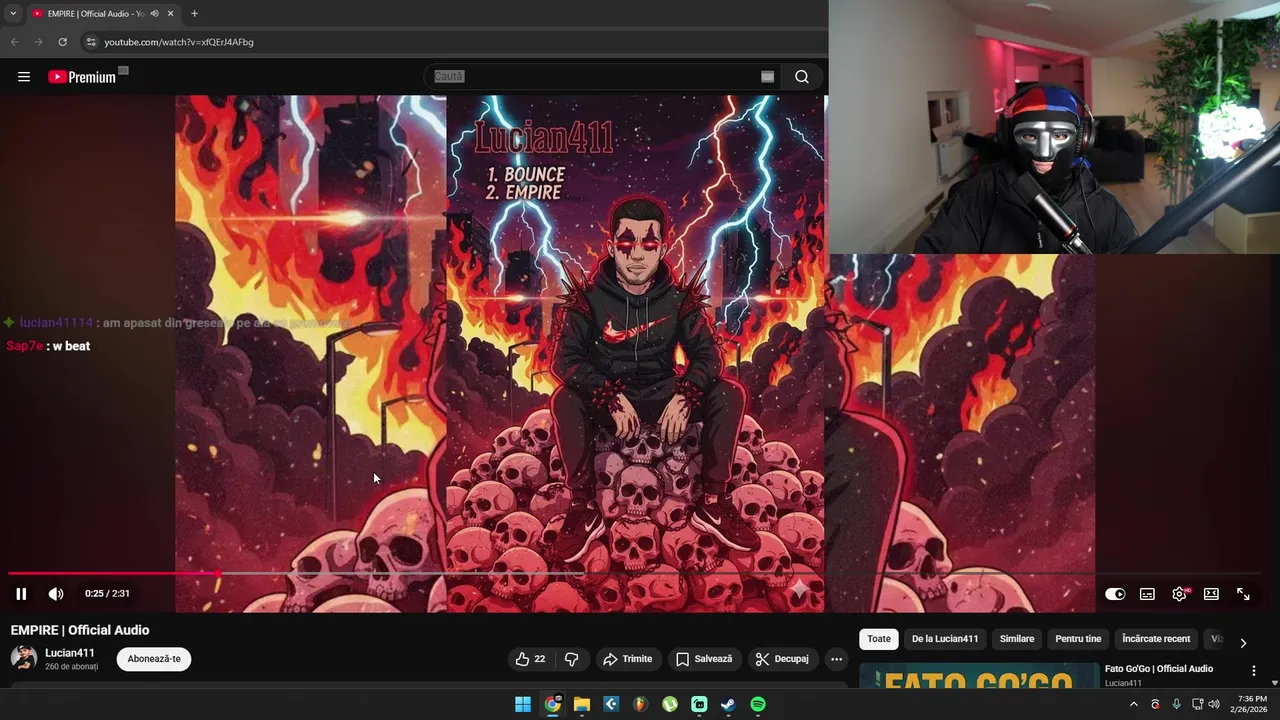
Task: Dislike the video with the thumbs down
Action: [x=572, y=659]
